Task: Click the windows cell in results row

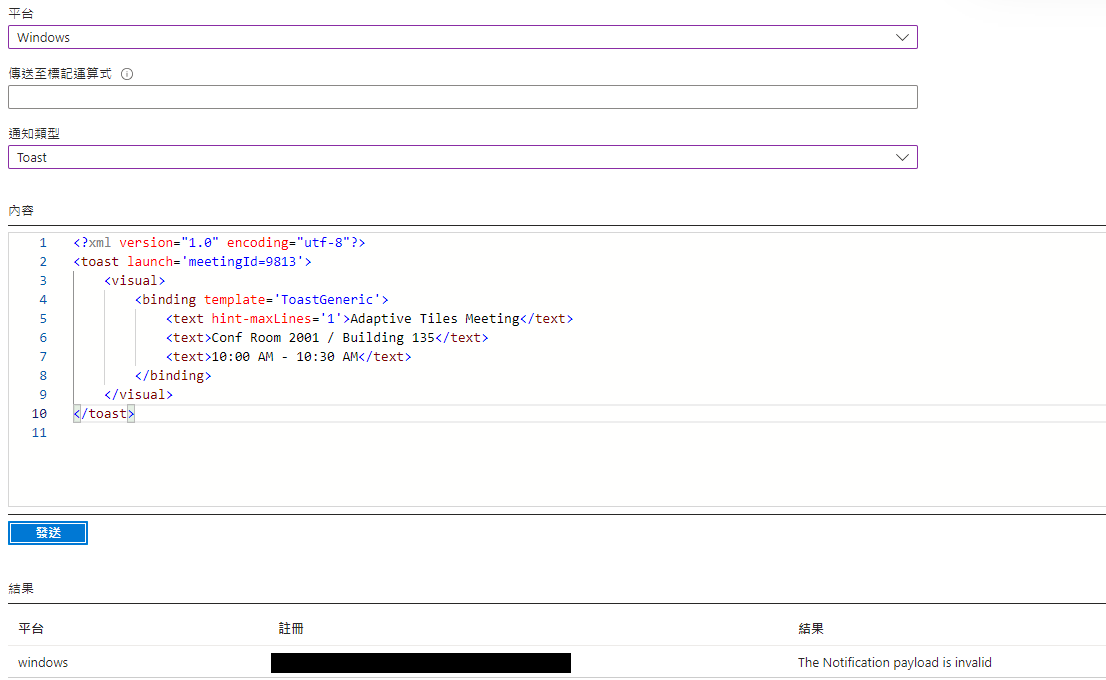Action: tap(43, 662)
